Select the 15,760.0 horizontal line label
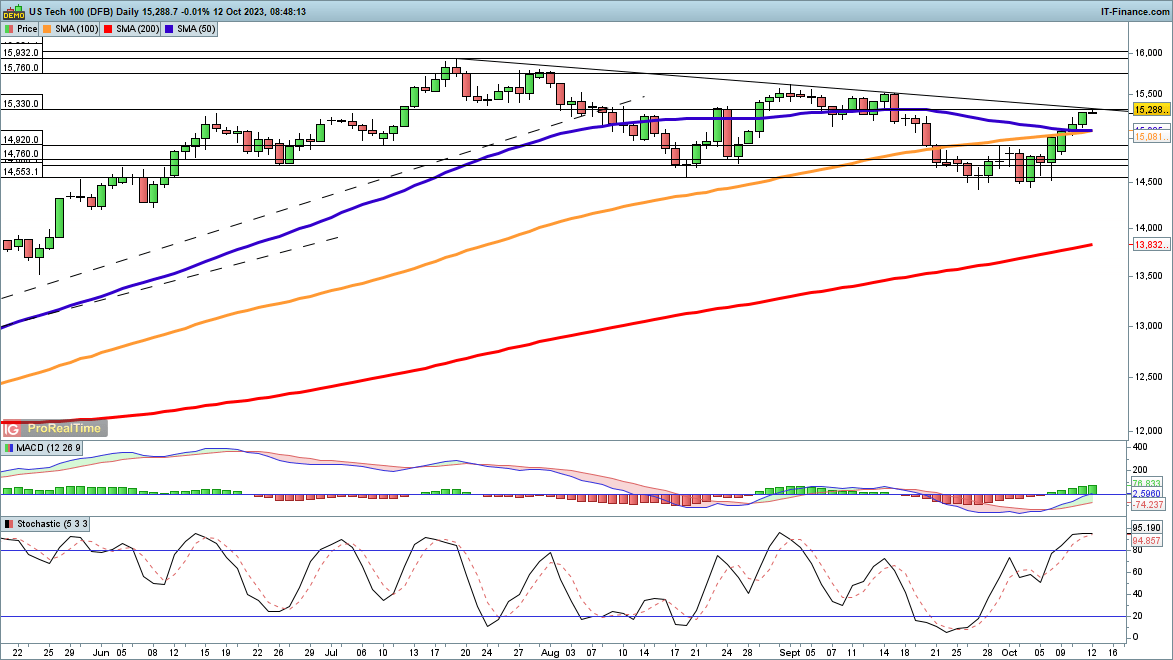1173x660 pixels. point(20,67)
